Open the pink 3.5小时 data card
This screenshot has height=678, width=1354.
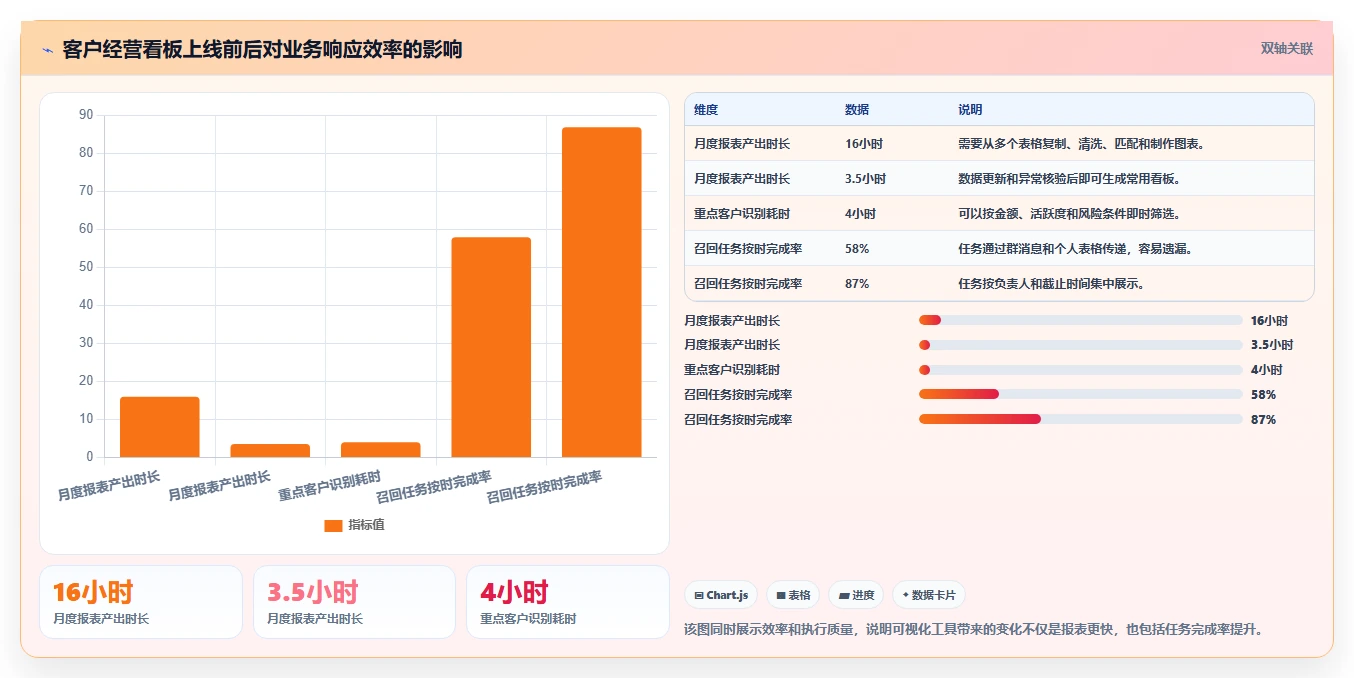[x=354, y=602]
